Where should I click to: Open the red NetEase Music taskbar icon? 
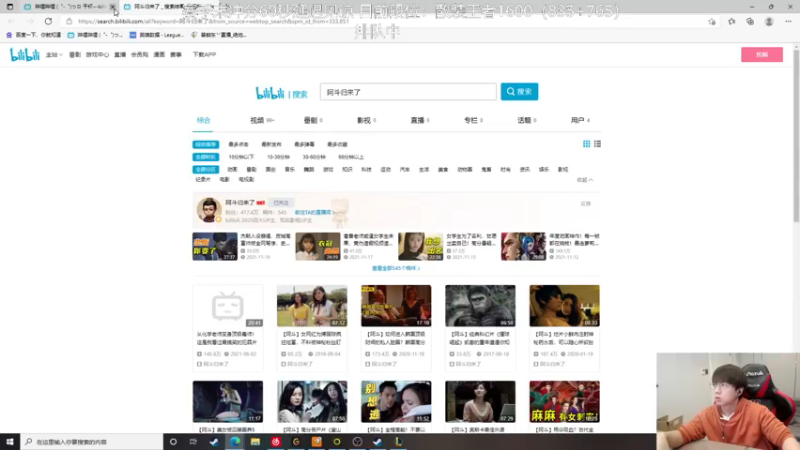coord(276,441)
